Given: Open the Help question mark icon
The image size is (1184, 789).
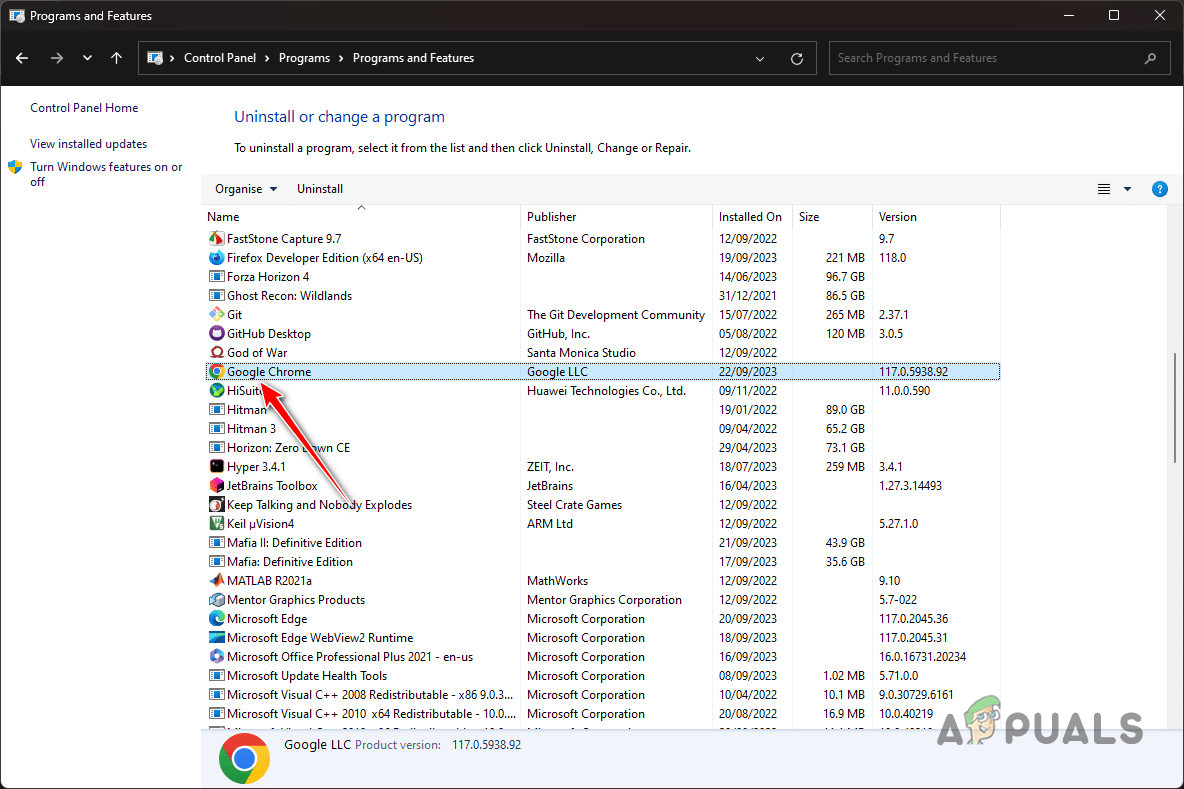Looking at the screenshot, I should 1159,188.
